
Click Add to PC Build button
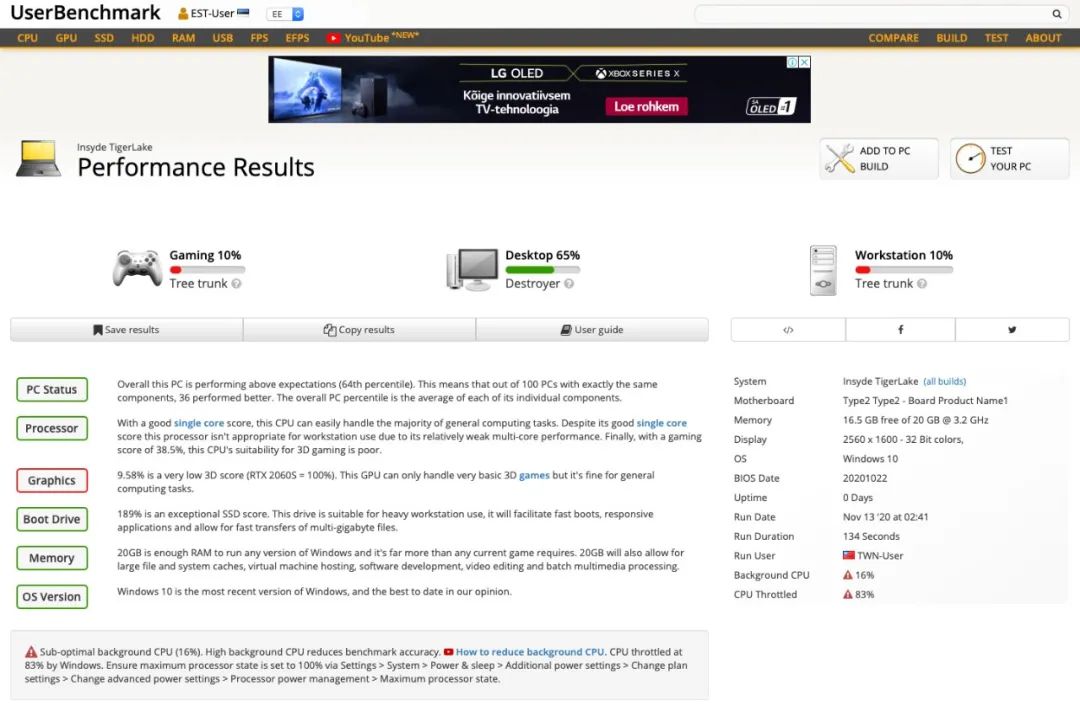point(879,159)
